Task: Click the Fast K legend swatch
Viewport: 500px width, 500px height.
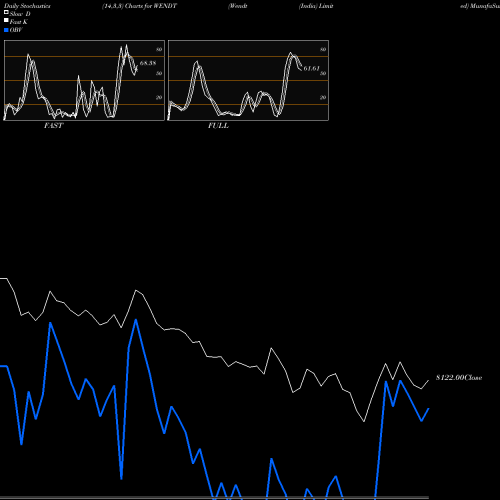Action: (6, 20)
